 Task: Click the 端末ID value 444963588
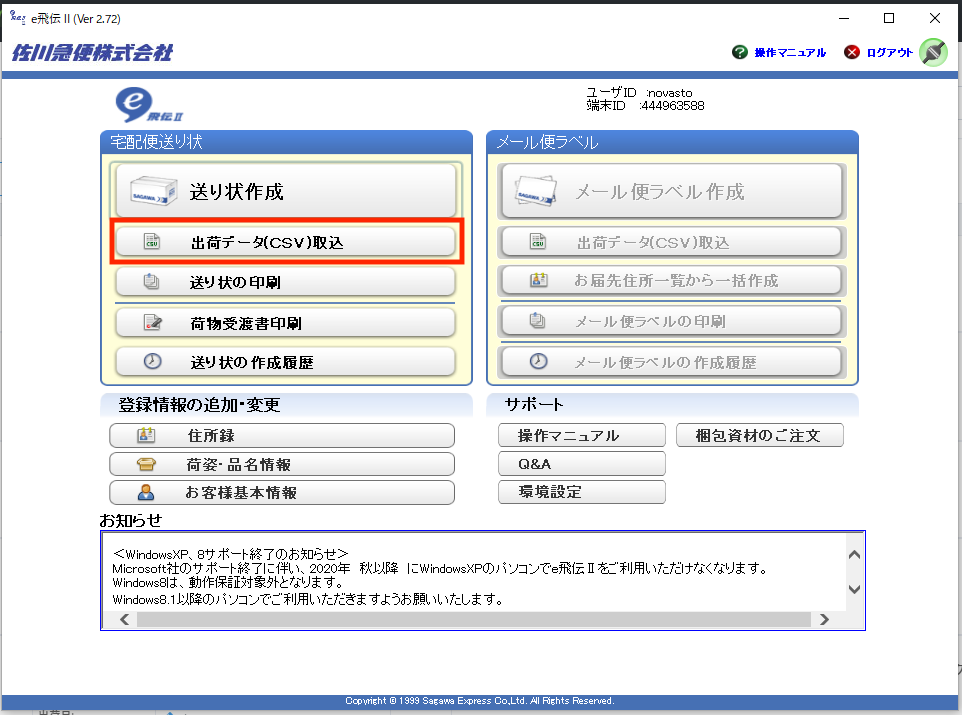pyautogui.click(x=673, y=106)
